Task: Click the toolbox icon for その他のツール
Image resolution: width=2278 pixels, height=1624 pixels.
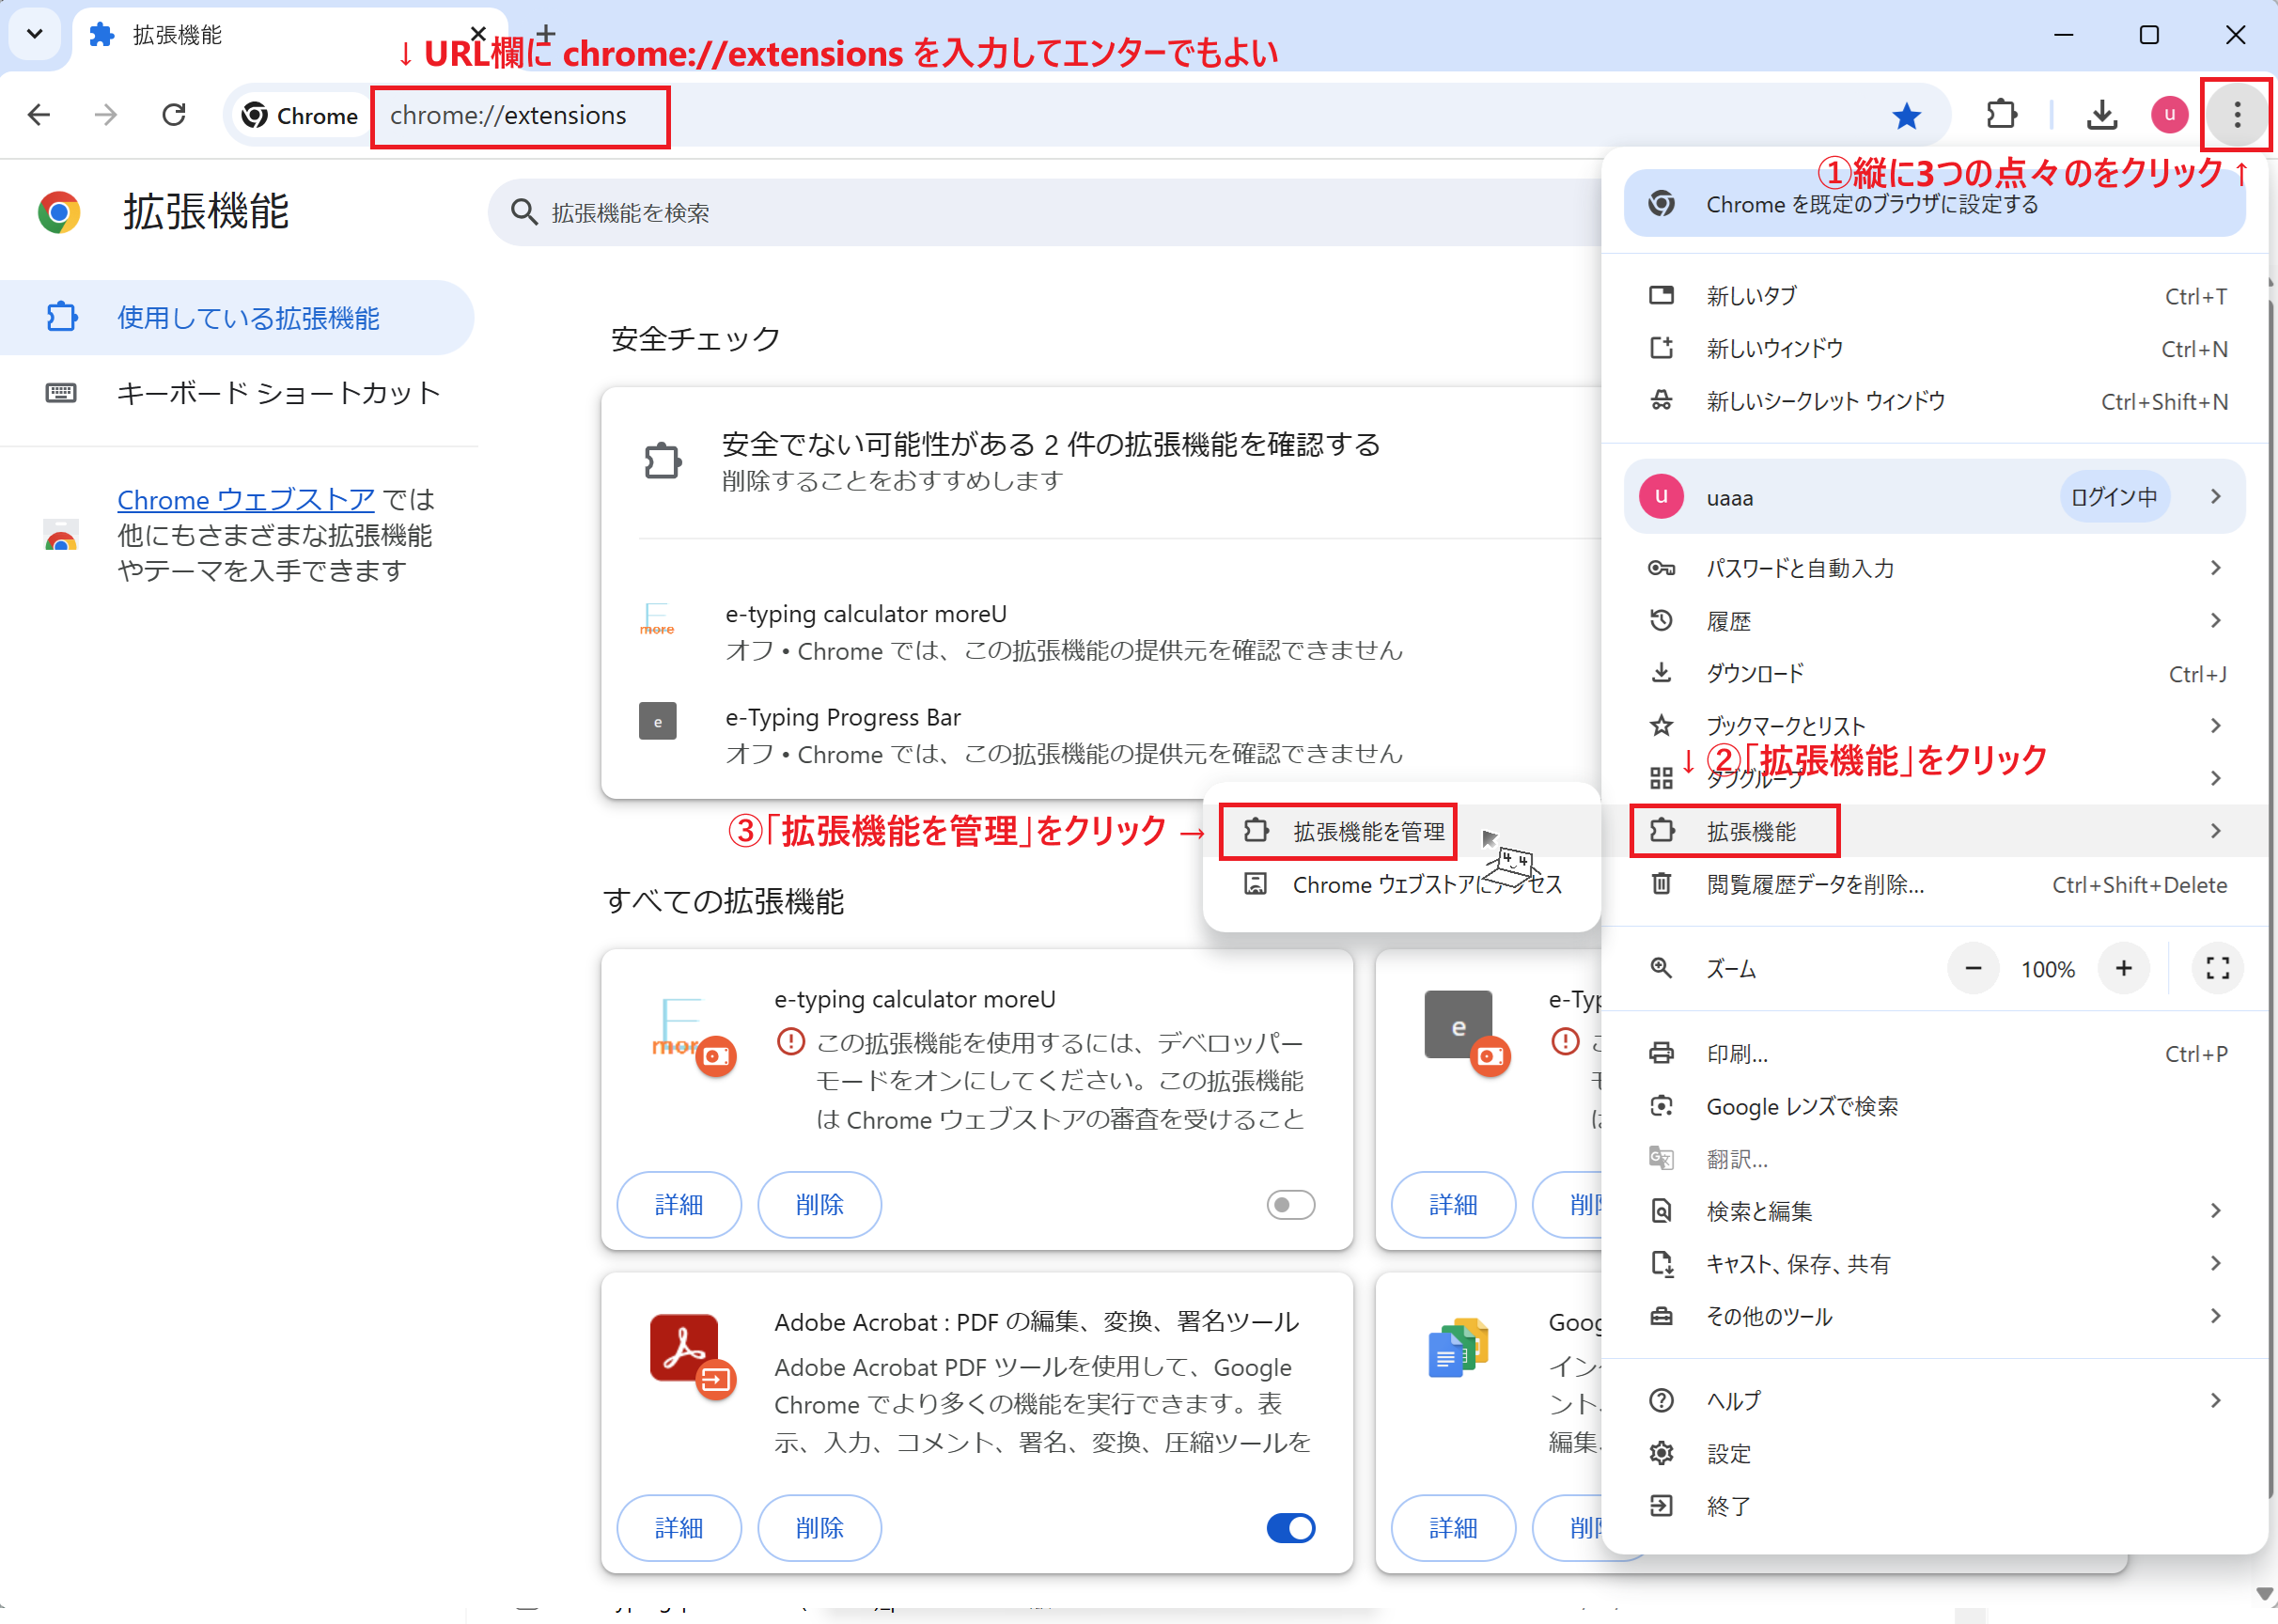Action: click(x=1661, y=1316)
